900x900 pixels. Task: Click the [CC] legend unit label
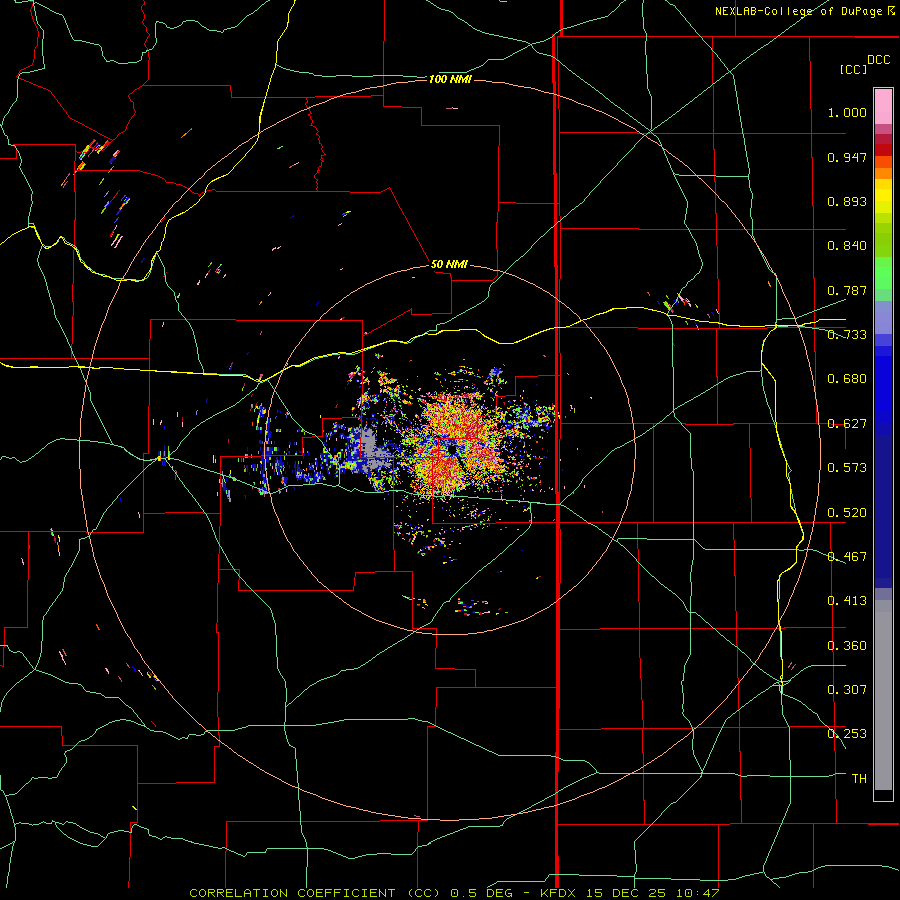pyautogui.click(x=853, y=69)
